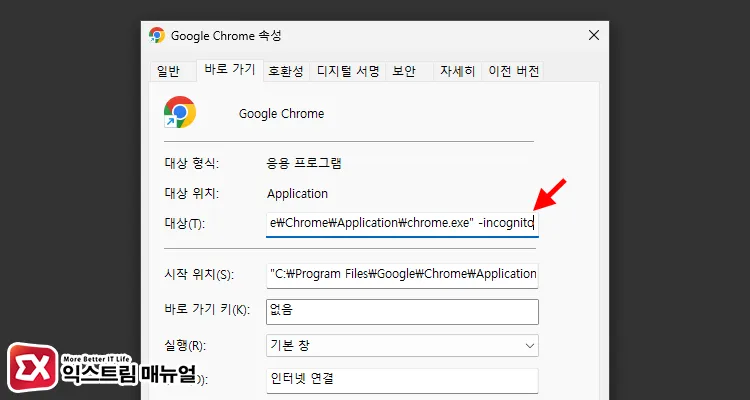750x400 pixels.
Task: Click the 대상(T) target path field
Action: (x=402, y=223)
